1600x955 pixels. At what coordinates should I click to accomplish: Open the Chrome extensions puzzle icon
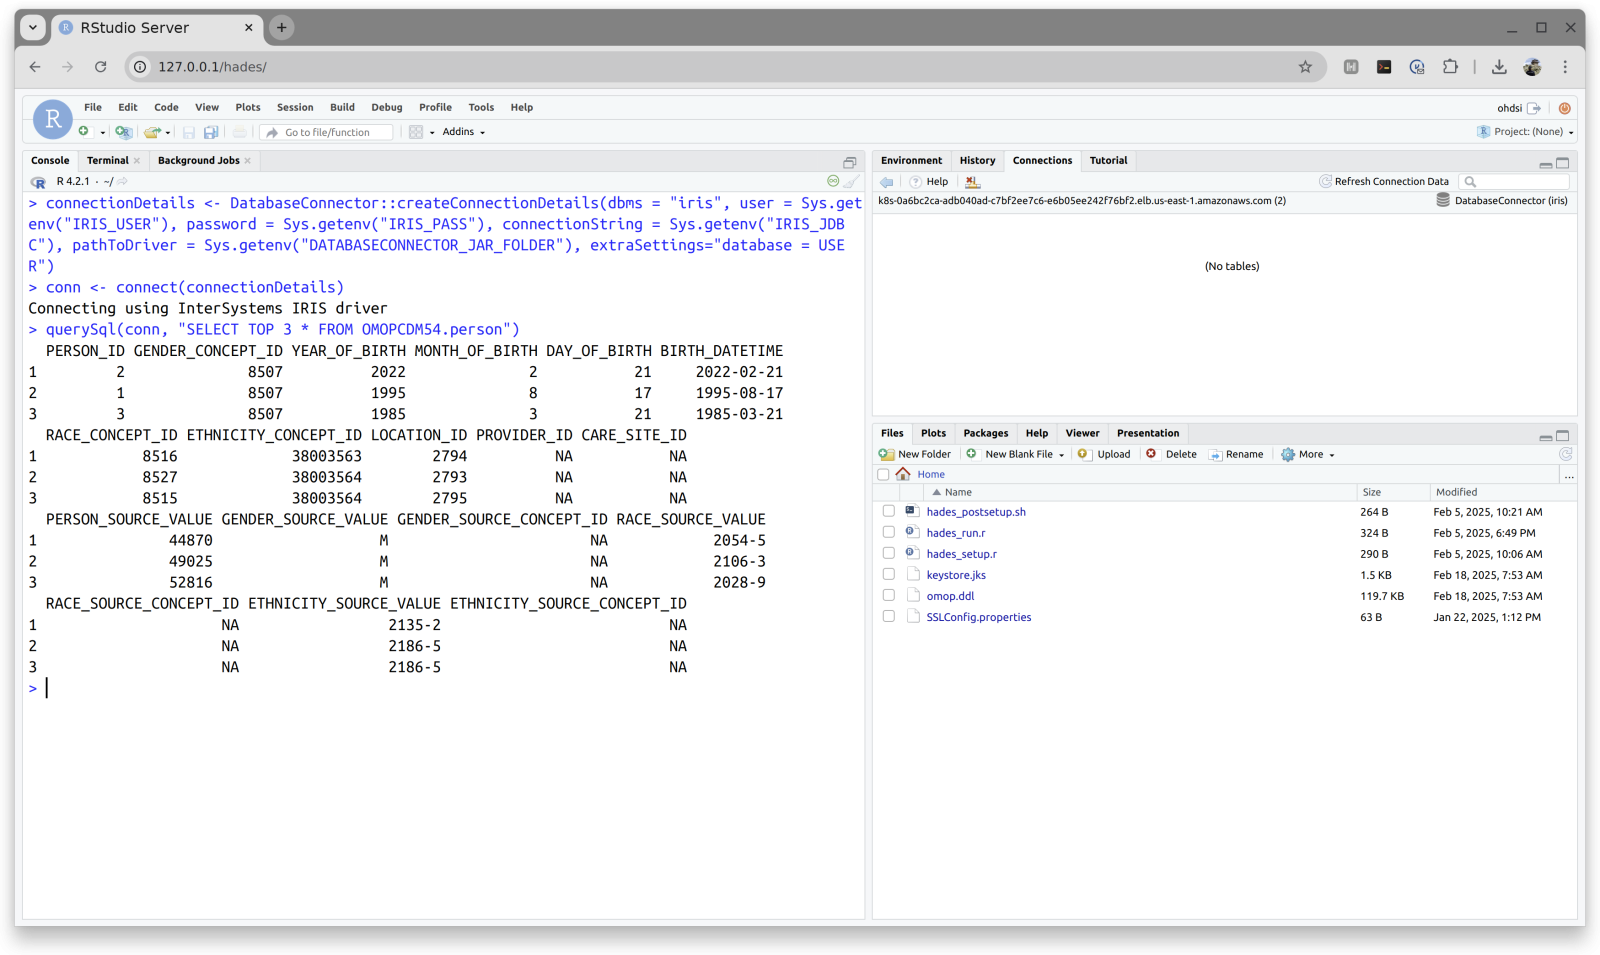coord(1450,67)
